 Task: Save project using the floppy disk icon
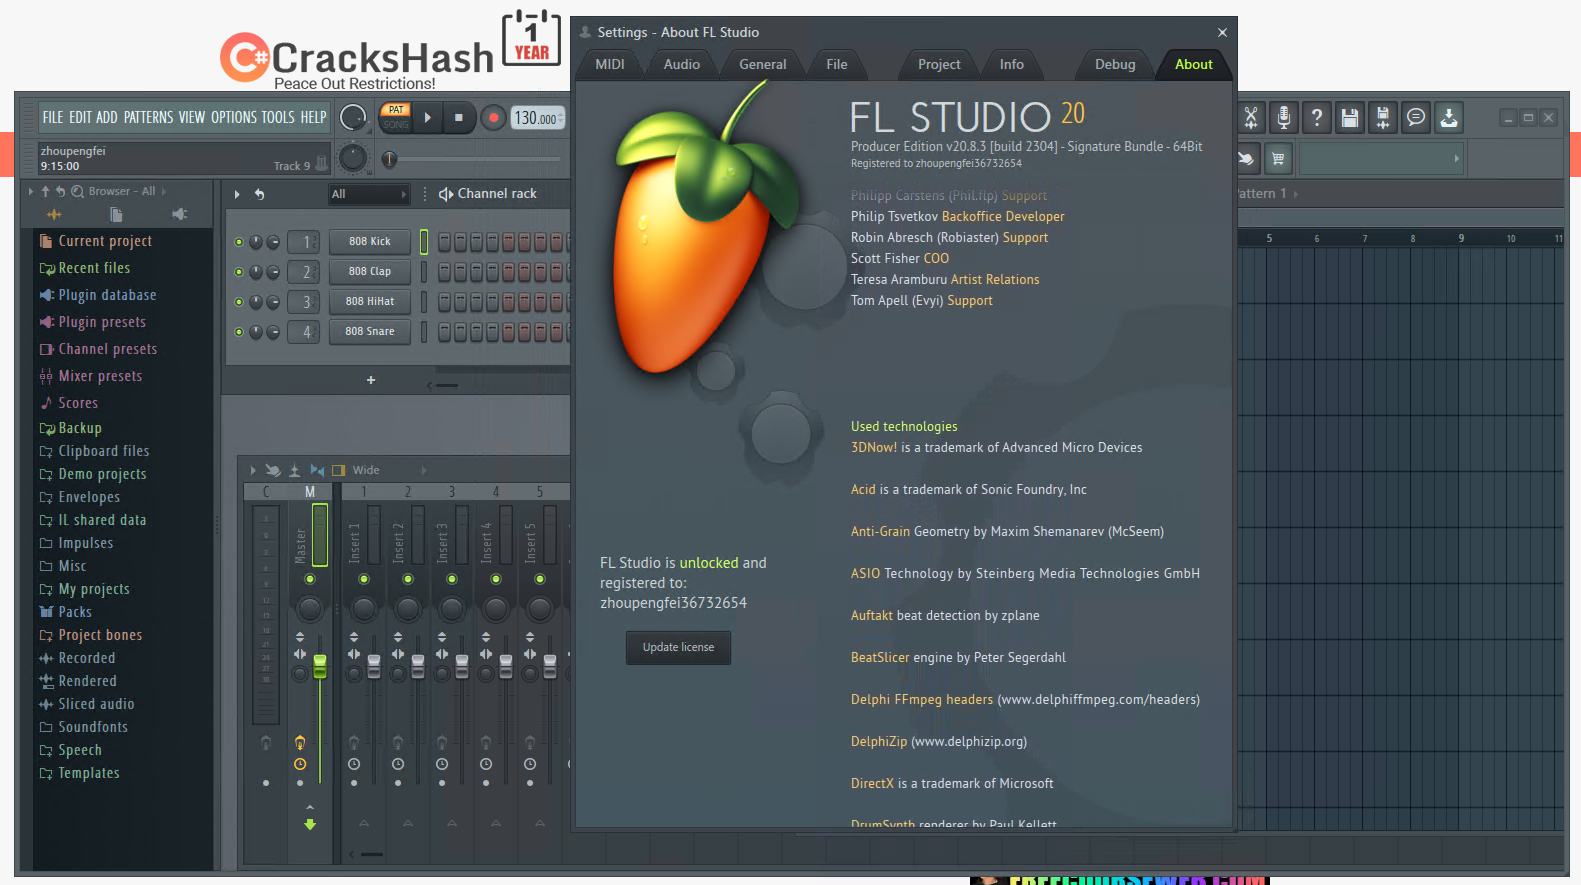(1350, 118)
